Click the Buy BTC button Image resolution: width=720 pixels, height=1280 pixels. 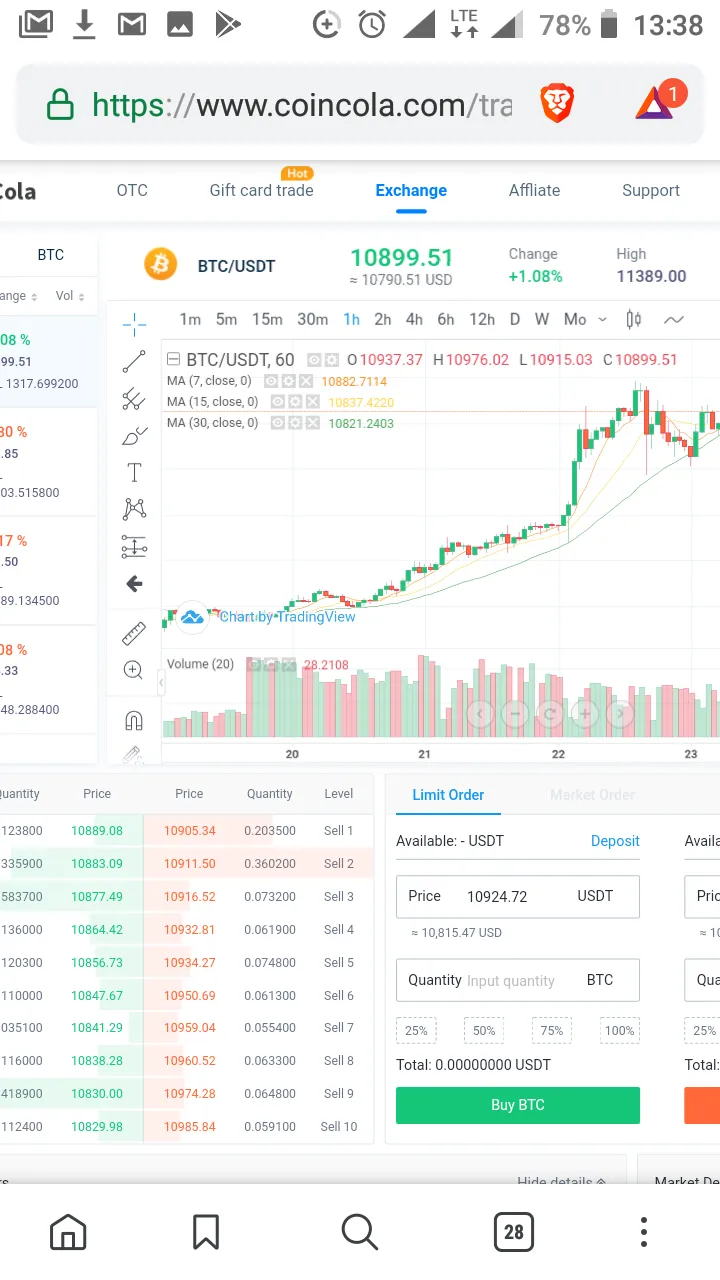[x=518, y=1105]
